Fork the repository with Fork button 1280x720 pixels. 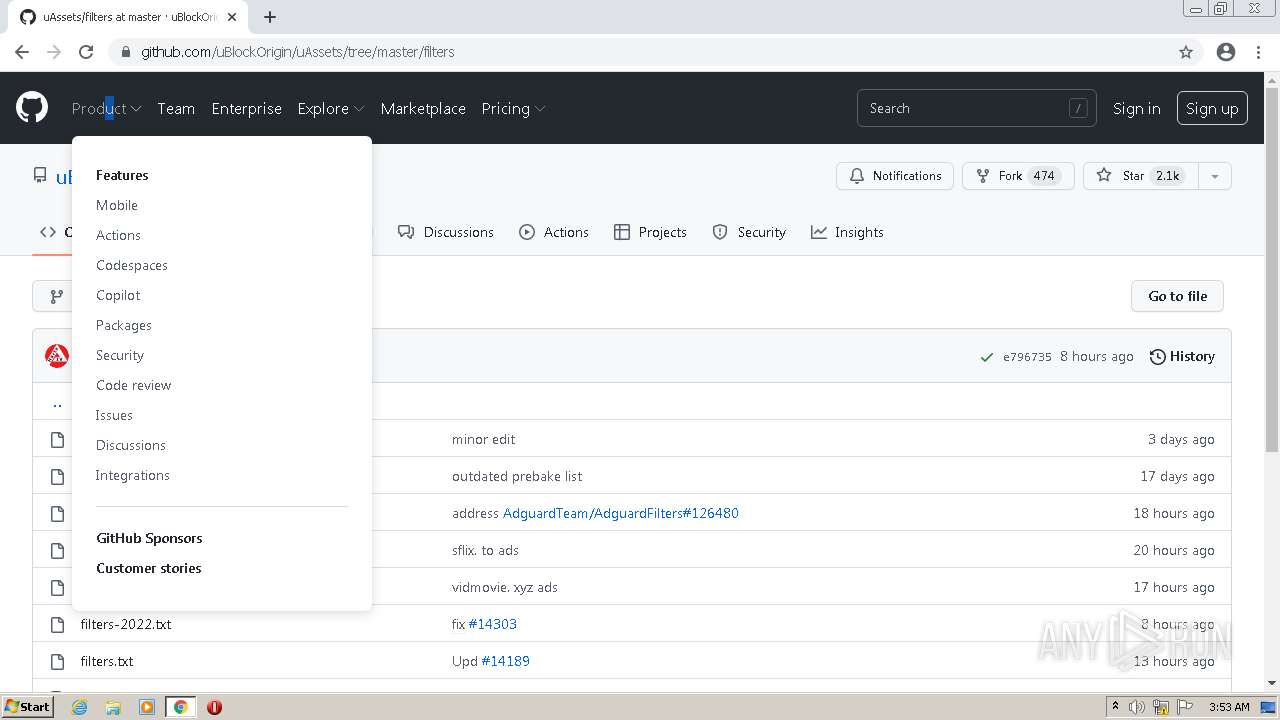tap(1018, 176)
